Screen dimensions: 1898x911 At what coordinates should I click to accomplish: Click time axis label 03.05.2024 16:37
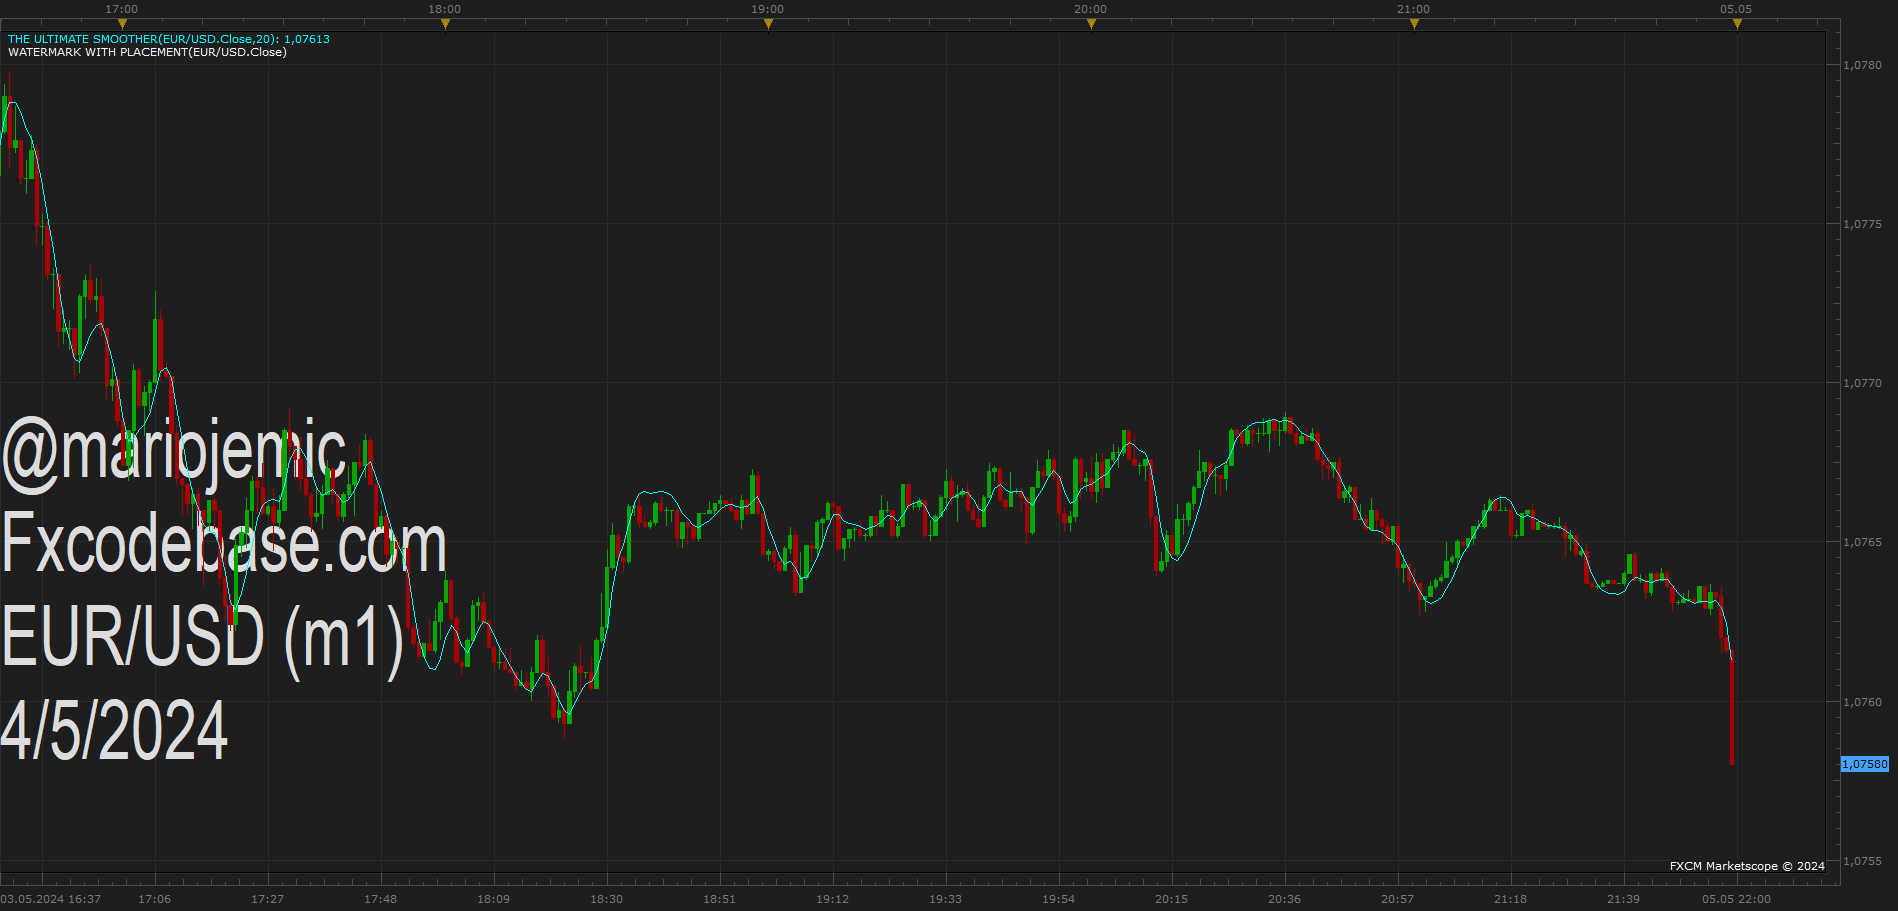(51, 899)
